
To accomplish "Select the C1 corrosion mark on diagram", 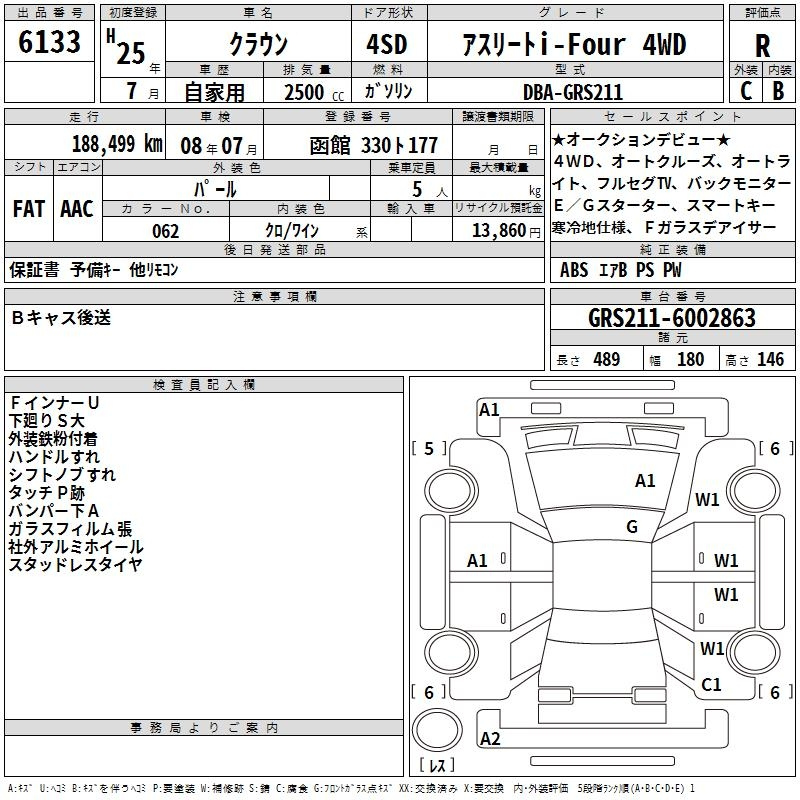I will [x=711, y=684].
